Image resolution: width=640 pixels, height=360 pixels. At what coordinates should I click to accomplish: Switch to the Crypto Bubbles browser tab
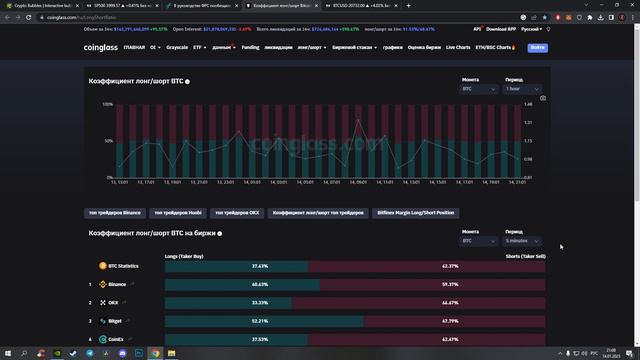tap(41, 6)
